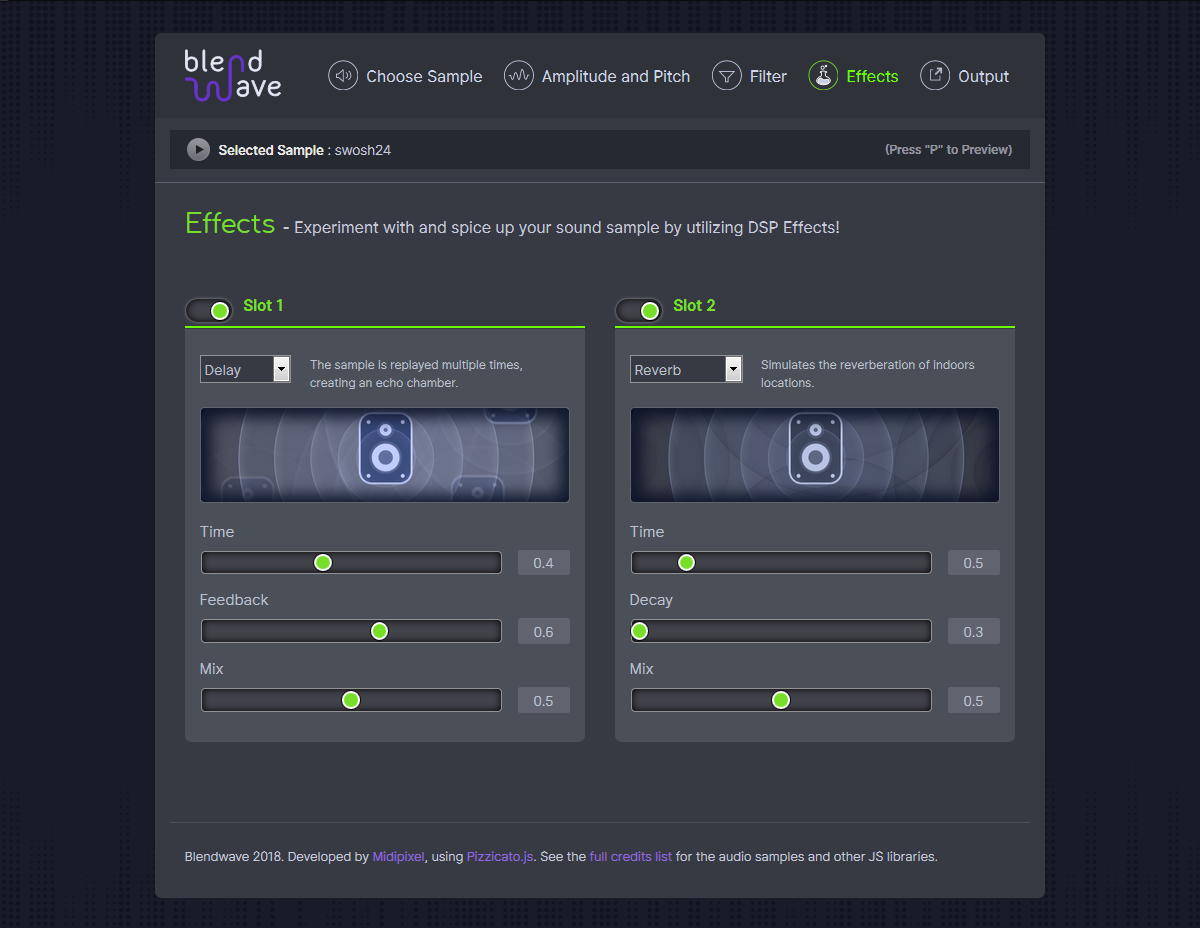Click the speaker icon for Choose Sample
1200x928 pixels.
click(x=343, y=76)
